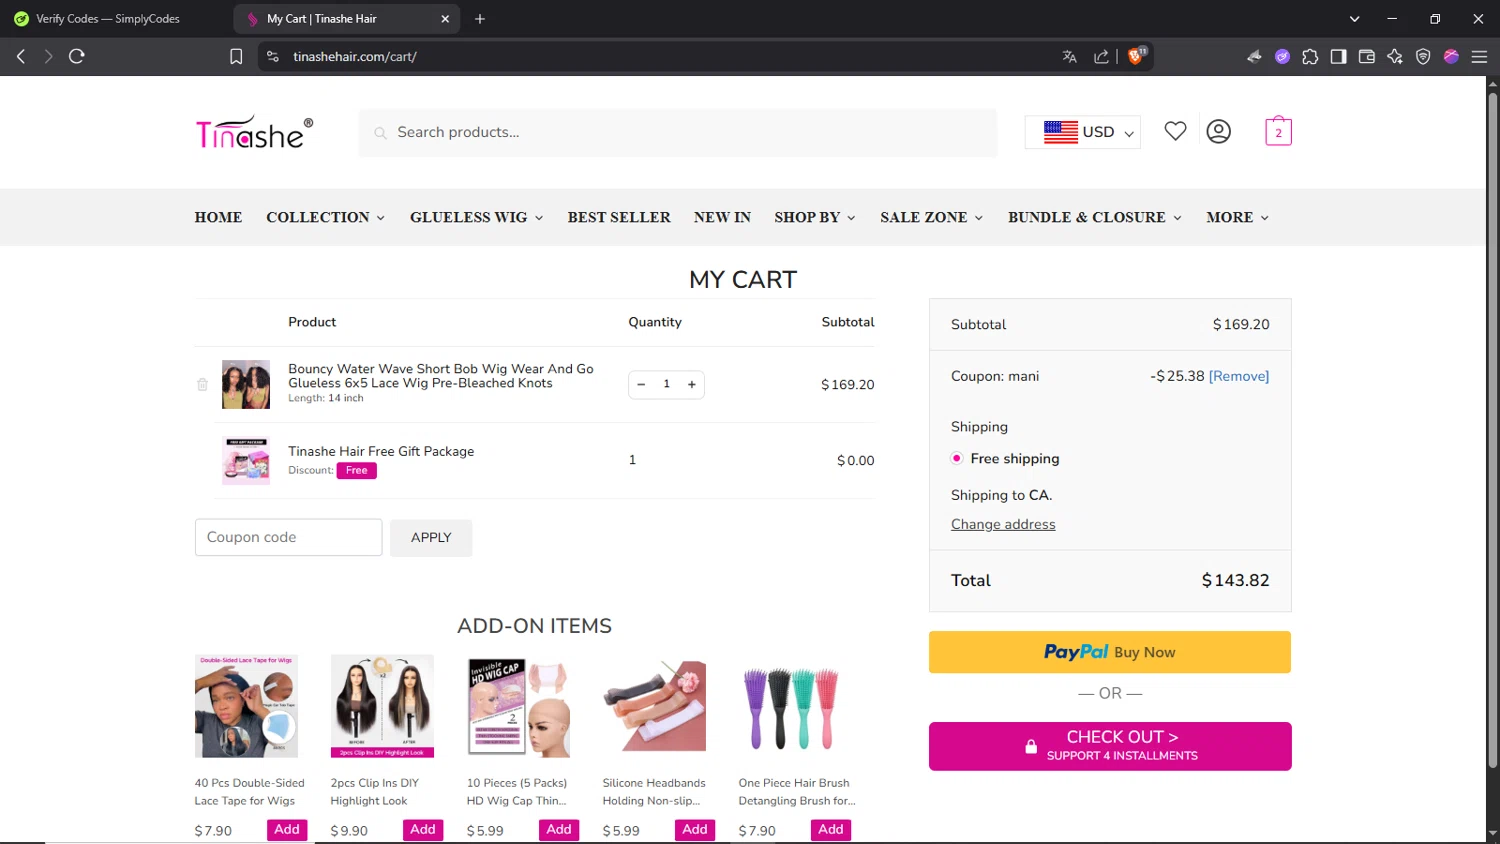Add Double-Sided Lace Tape to cart
The image size is (1500, 844).
(287, 829)
